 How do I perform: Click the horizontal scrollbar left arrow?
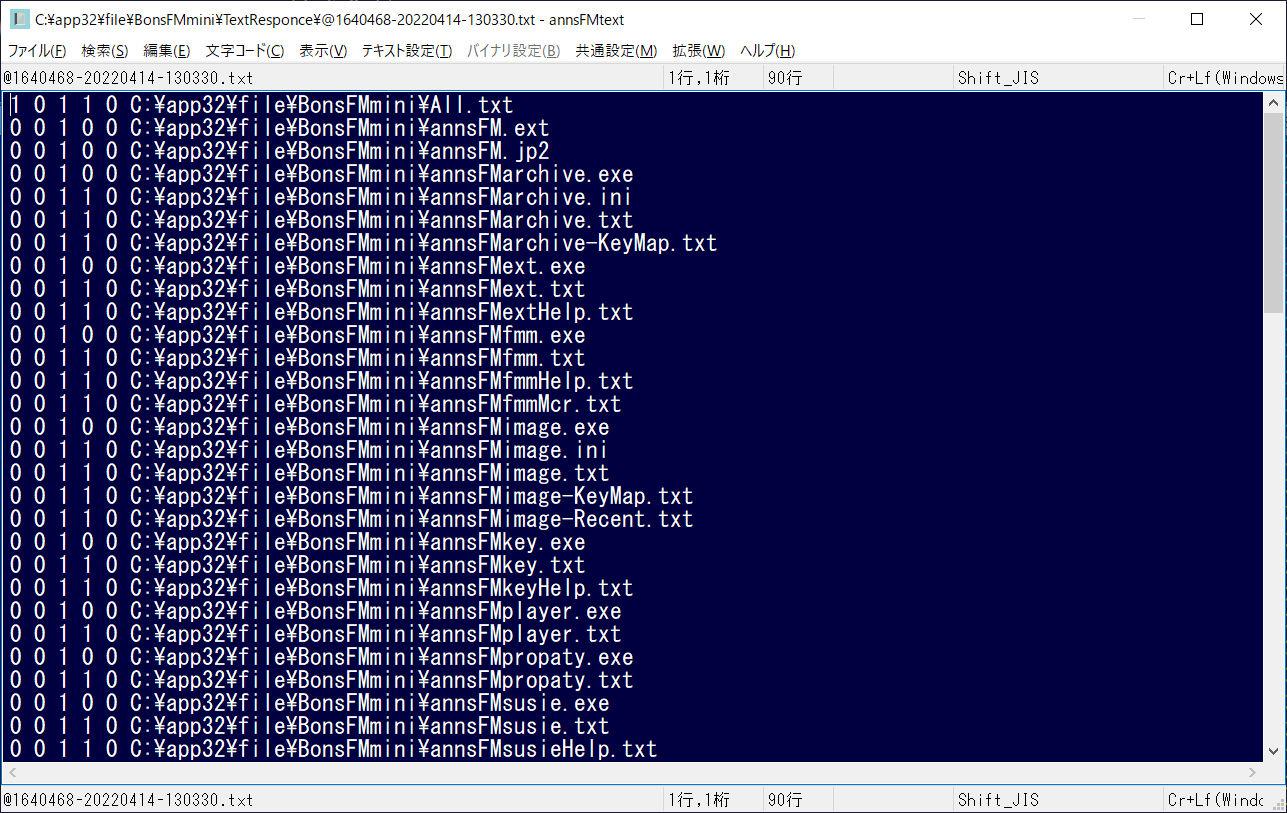pyautogui.click(x=11, y=772)
